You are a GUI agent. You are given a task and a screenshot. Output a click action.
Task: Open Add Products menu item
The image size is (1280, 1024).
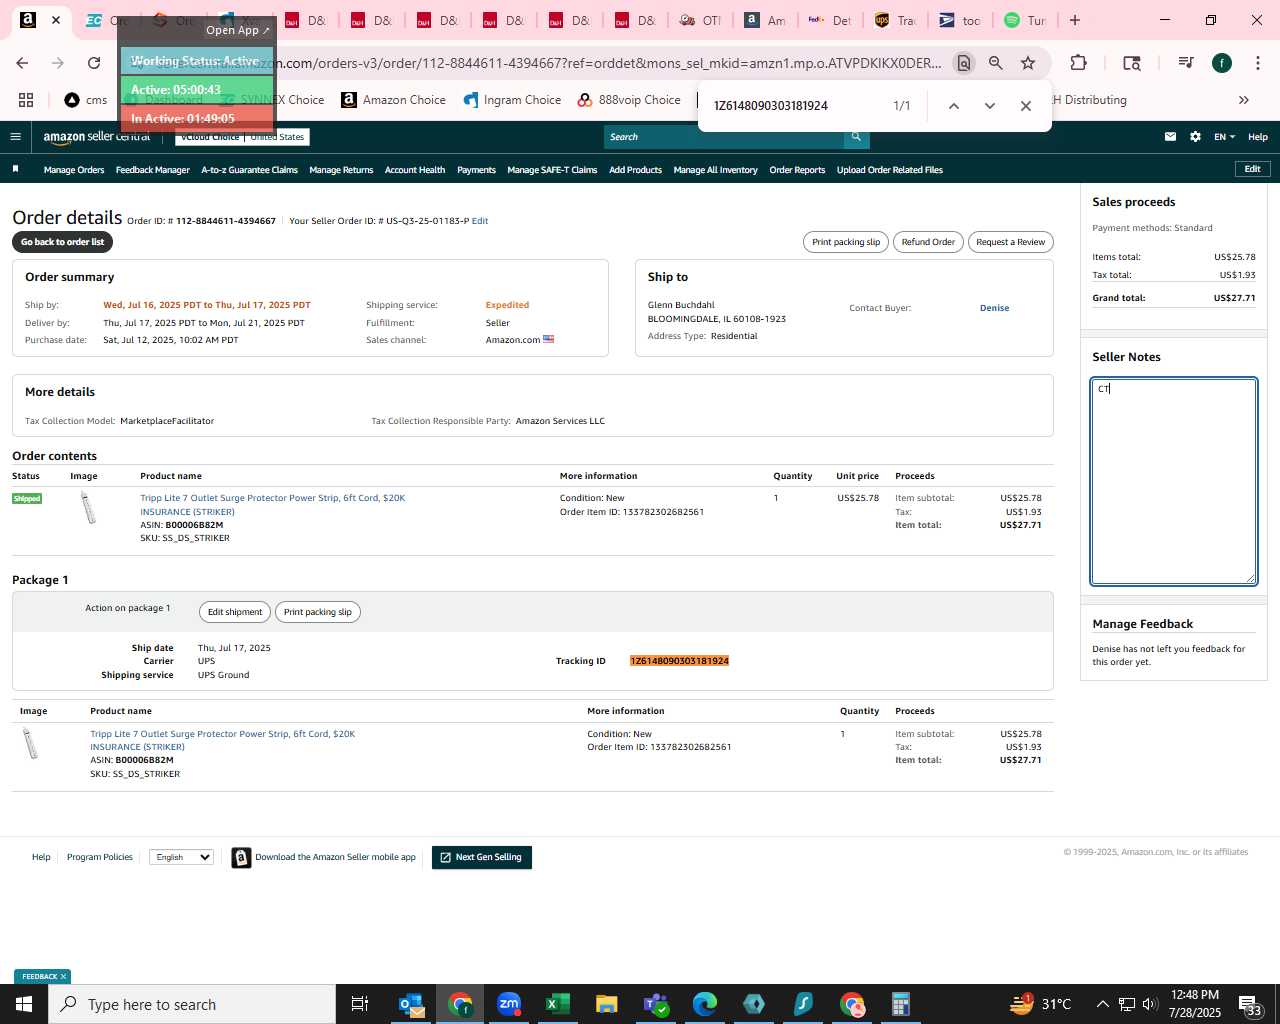click(636, 170)
